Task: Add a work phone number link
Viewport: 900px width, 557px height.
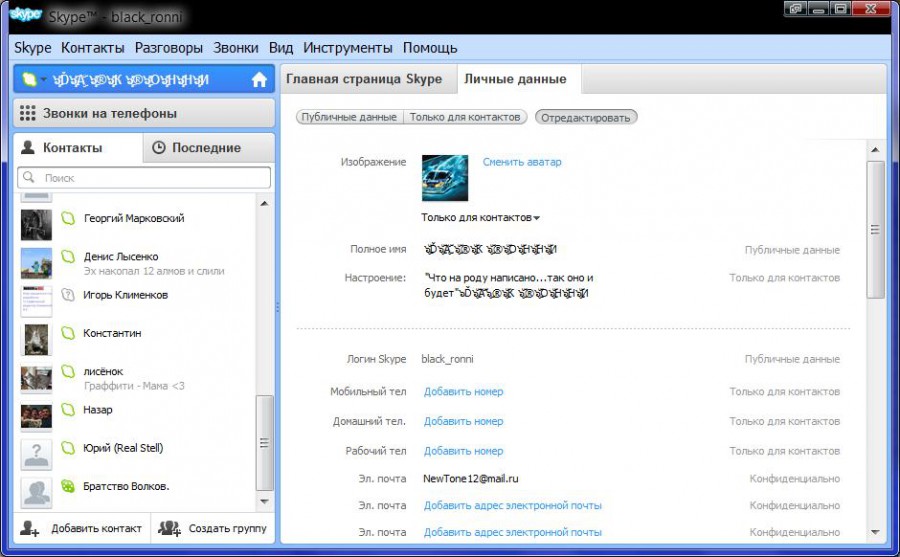Action: click(463, 451)
